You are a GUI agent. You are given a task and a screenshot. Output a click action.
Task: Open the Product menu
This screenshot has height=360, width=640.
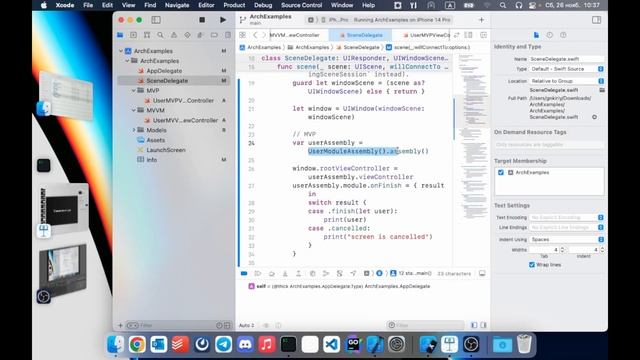pos(234,5)
